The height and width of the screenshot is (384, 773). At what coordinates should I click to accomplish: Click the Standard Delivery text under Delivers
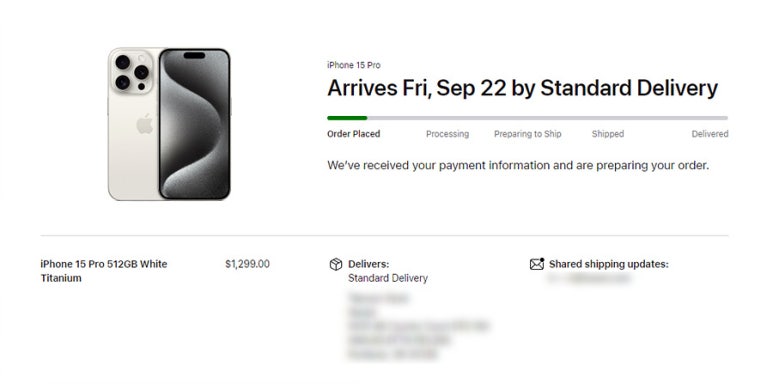point(387,278)
